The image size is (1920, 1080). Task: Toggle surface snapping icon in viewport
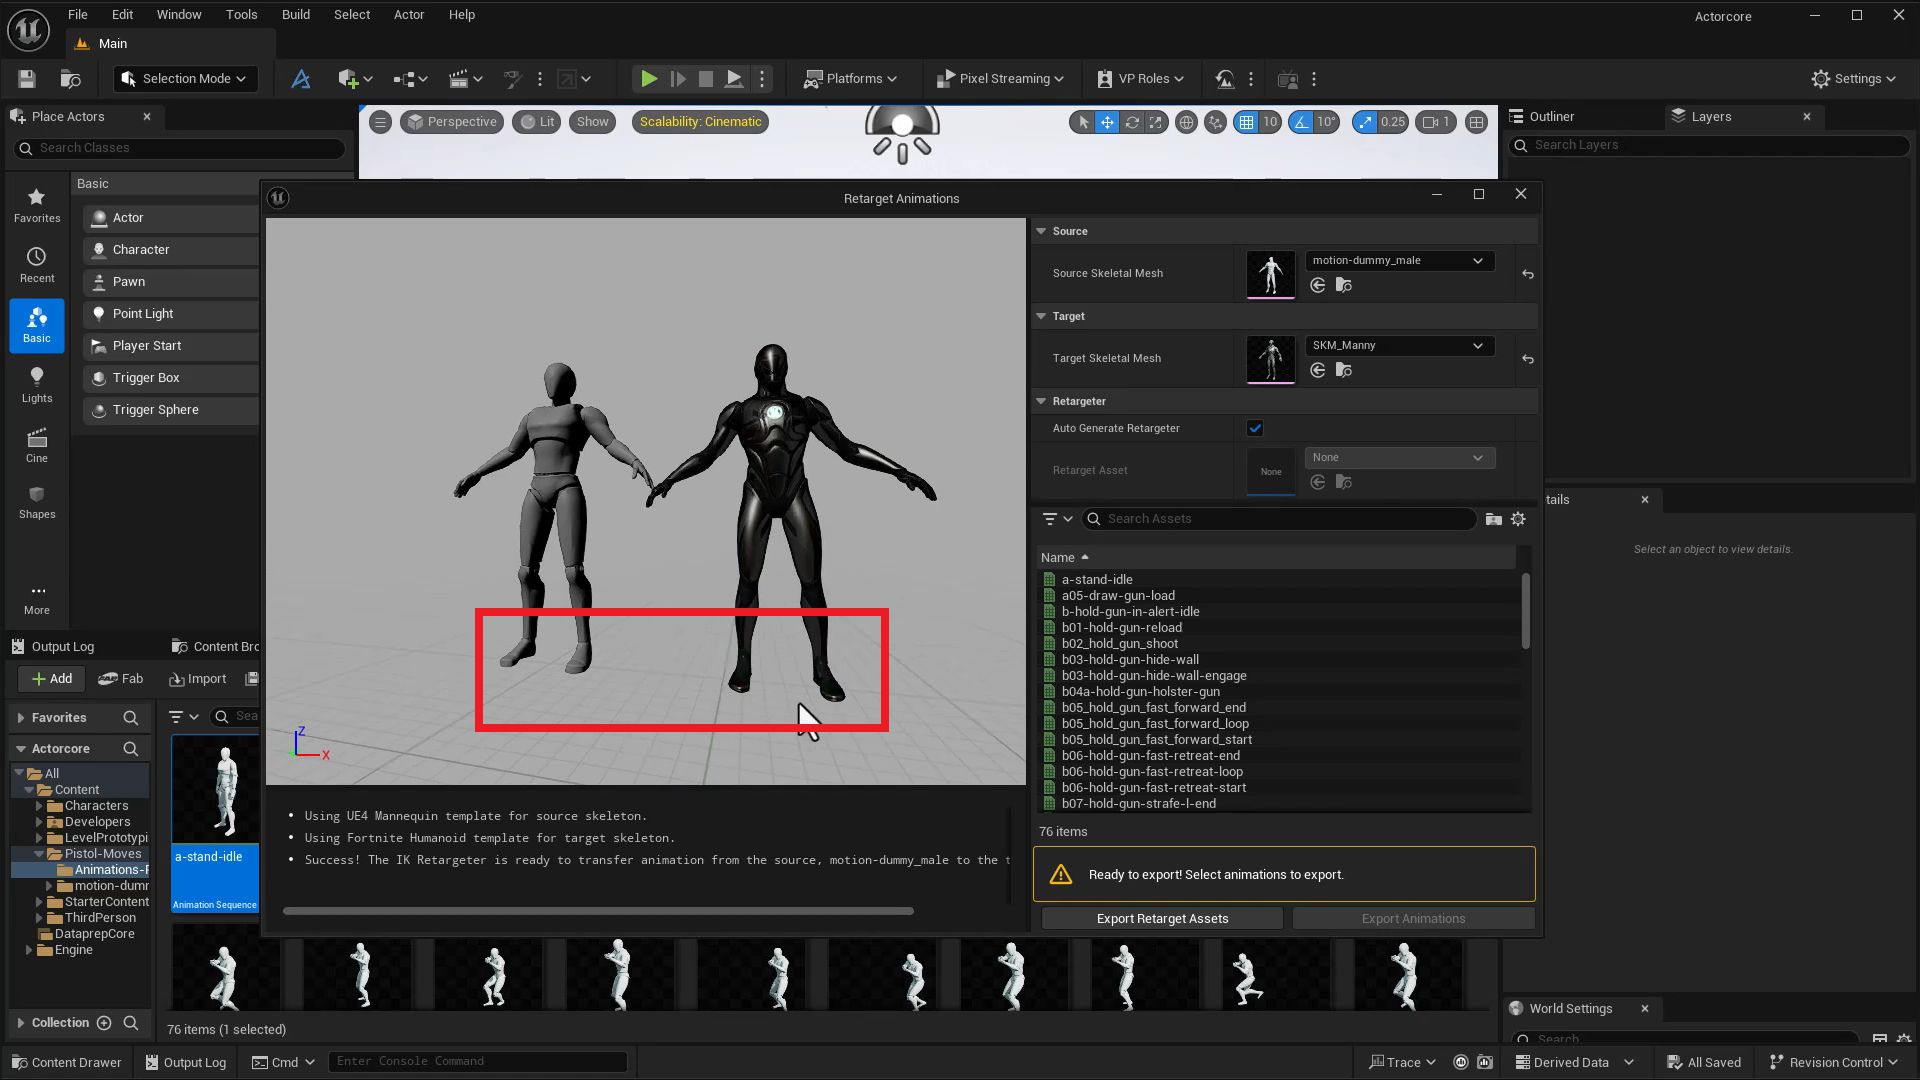pyautogui.click(x=1215, y=122)
